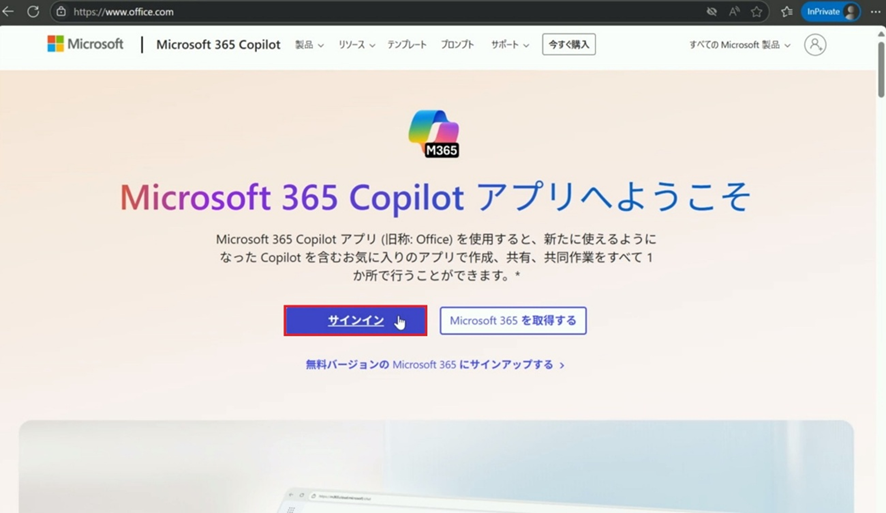This screenshot has height=513, width=886.
Task: Reload the page with the refresh icon
Action: pos(33,11)
